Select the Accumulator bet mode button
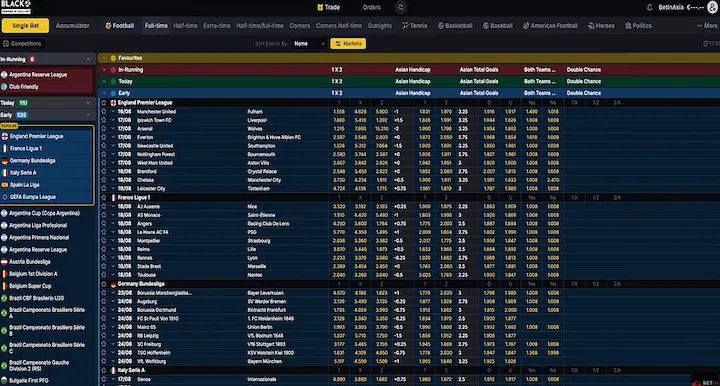 coord(73,26)
